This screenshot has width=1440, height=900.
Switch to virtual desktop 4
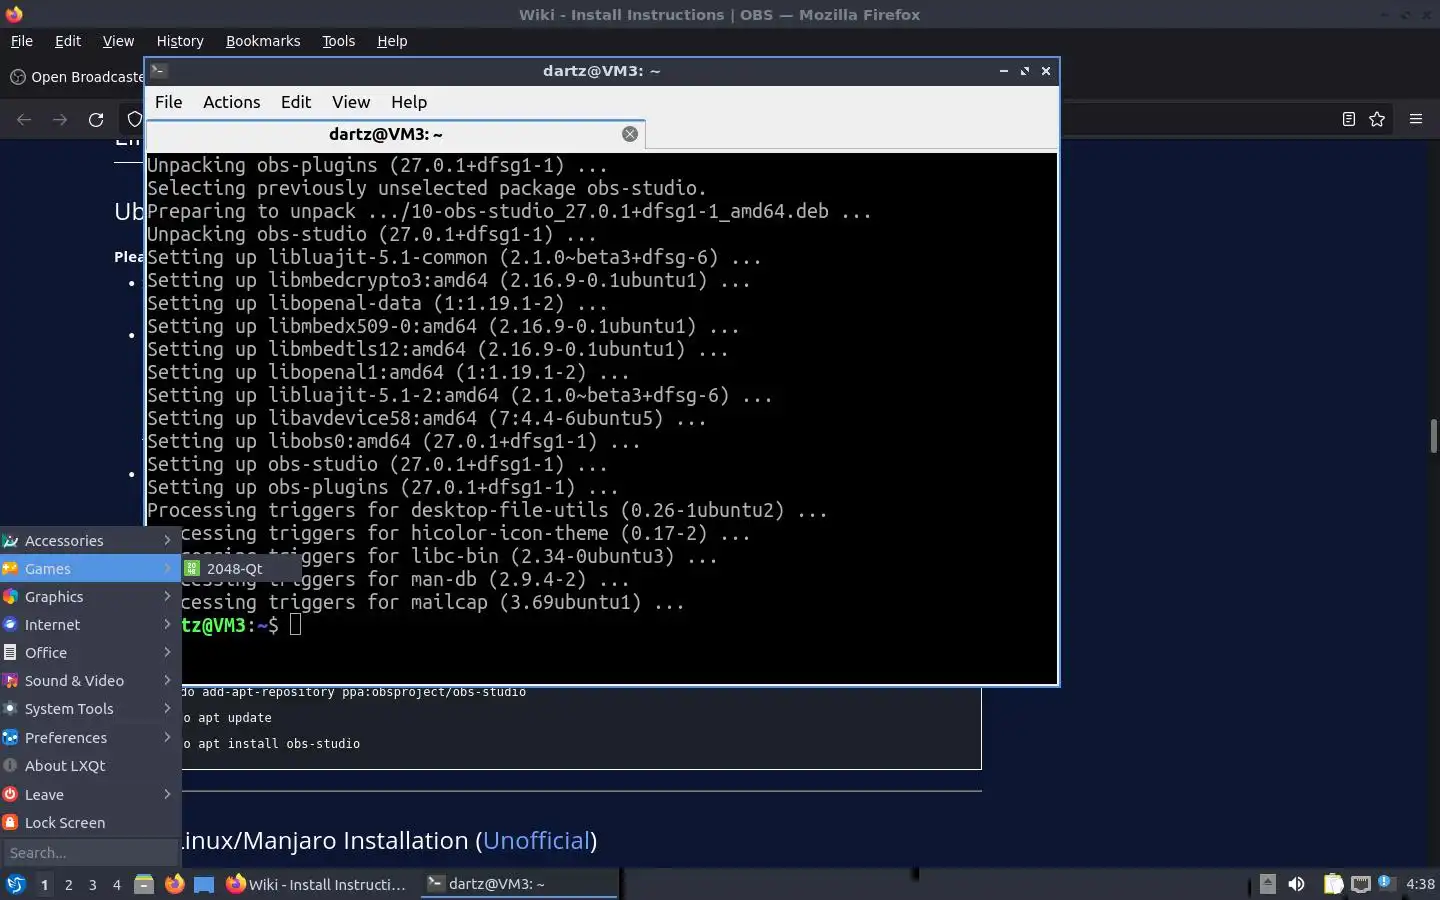(x=116, y=884)
